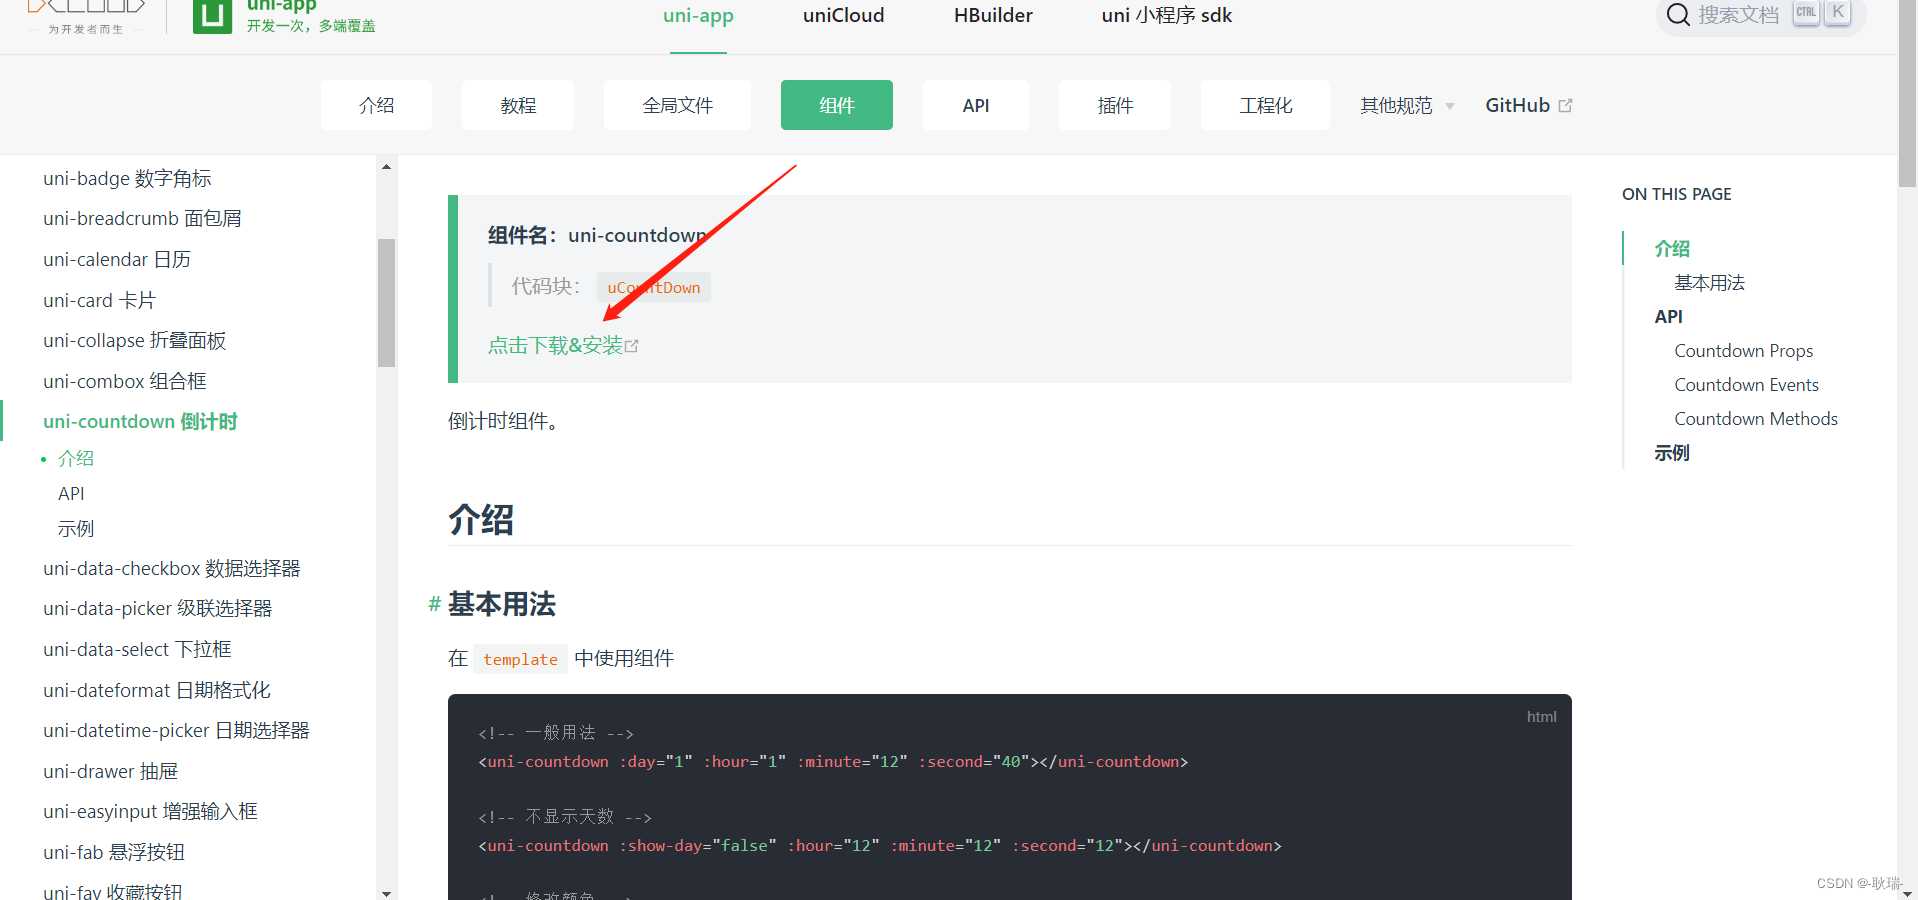Select the API navigation button
Screen dimensions: 1918x900
click(x=976, y=105)
